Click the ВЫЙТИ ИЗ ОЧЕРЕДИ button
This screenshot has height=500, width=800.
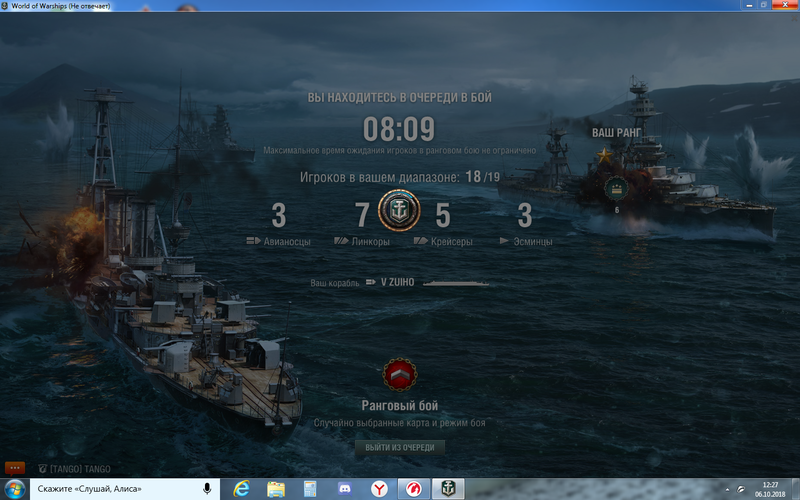(x=399, y=447)
